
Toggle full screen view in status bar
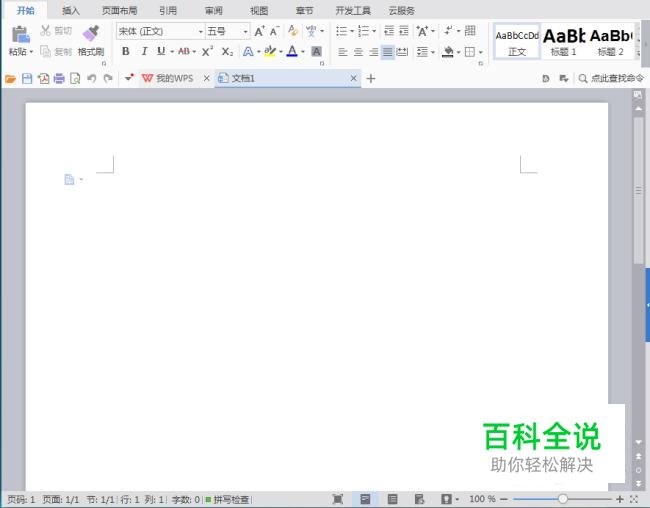pyautogui.click(x=338, y=499)
